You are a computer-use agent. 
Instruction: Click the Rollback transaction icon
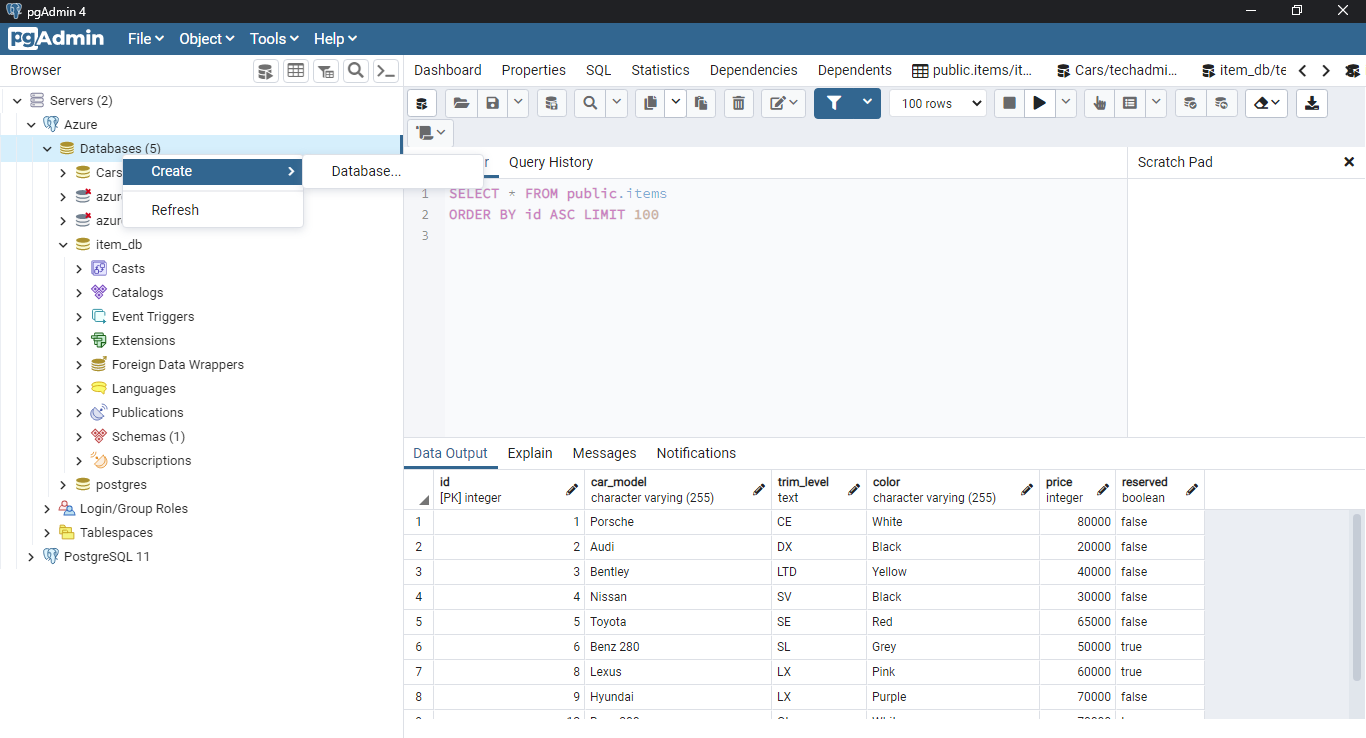click(1221, 103)
